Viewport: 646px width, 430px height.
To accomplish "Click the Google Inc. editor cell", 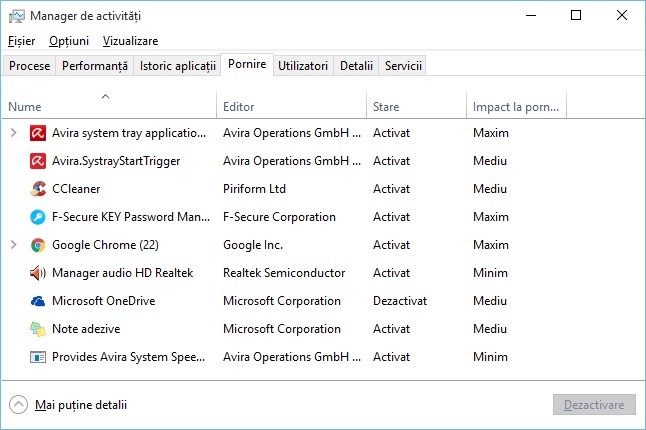I will pos(253,245).
